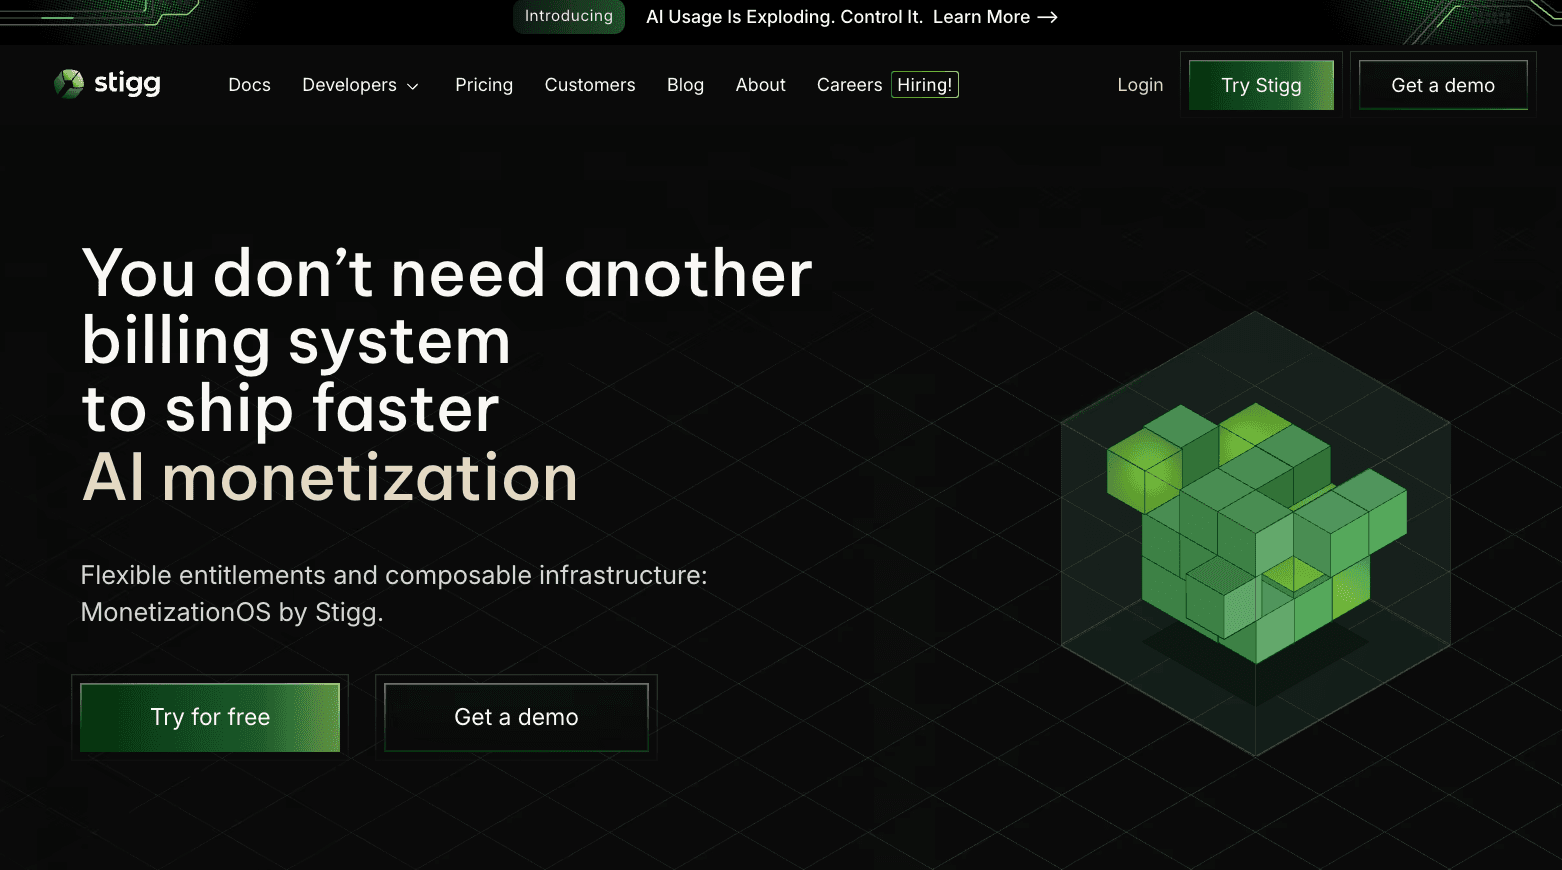The image size is (1562, 870).
Task: Open the About page
Action: click(760, 85)
